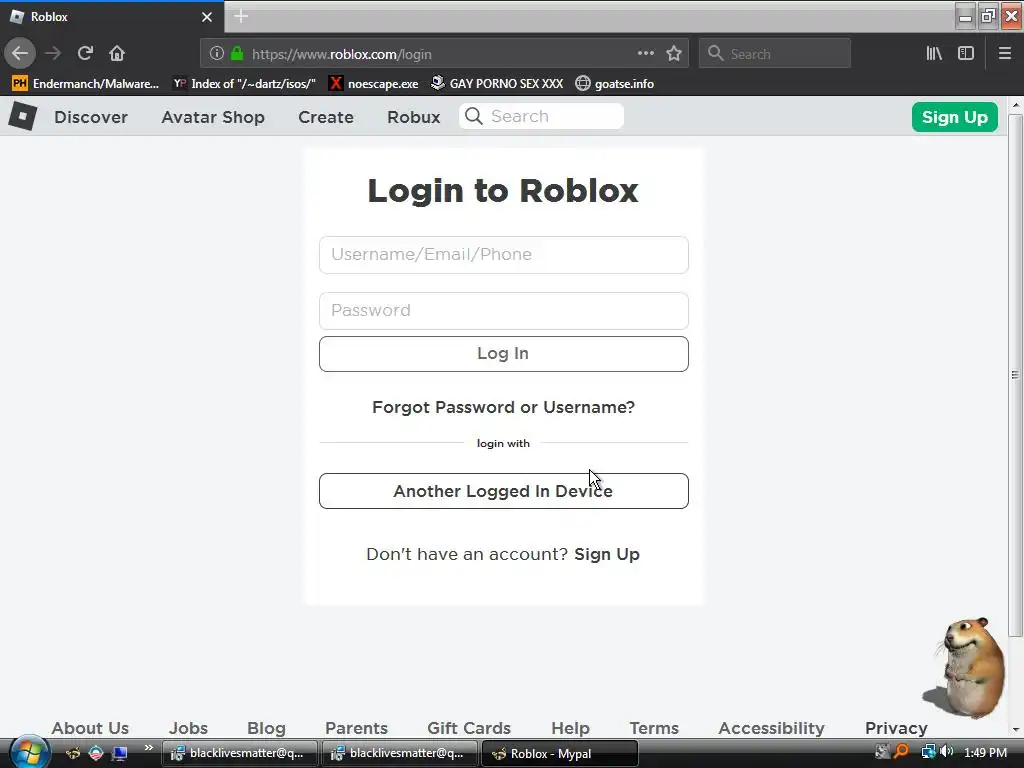Open the Index of dartz isos bookmark

[244, 84]
